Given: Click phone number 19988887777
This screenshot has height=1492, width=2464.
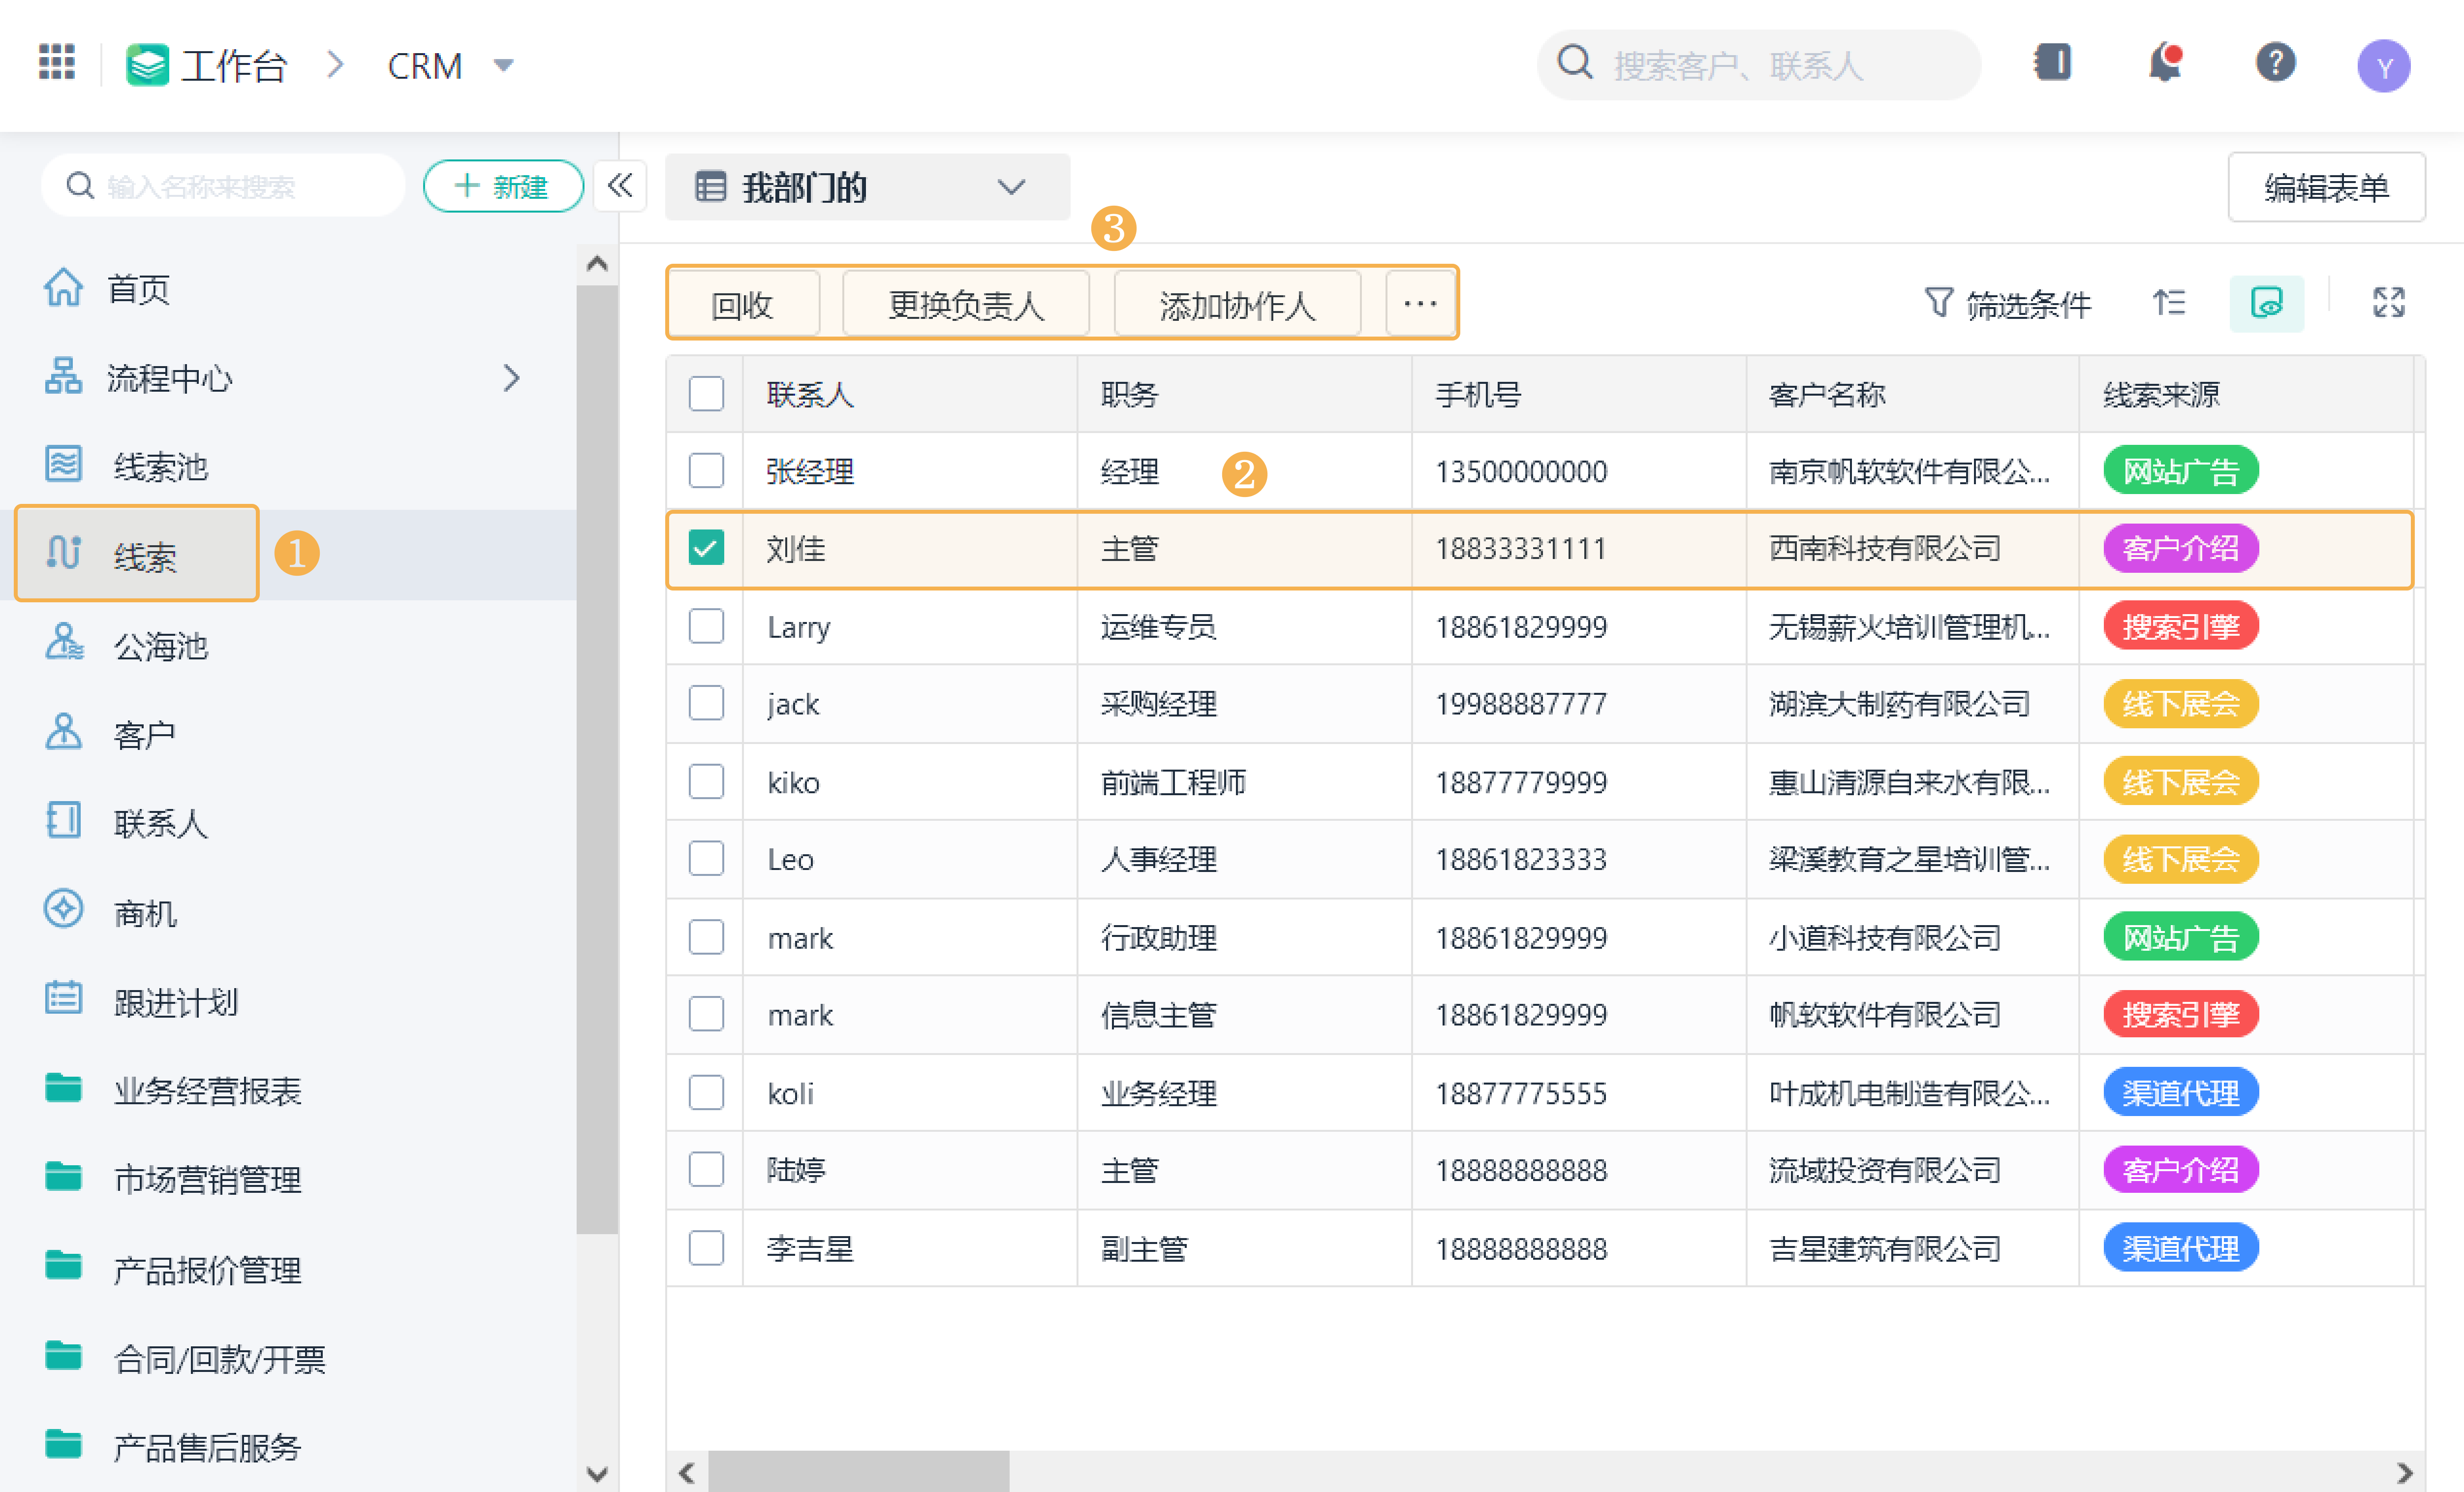Looking at the screenshot, I should (1521, 704).
